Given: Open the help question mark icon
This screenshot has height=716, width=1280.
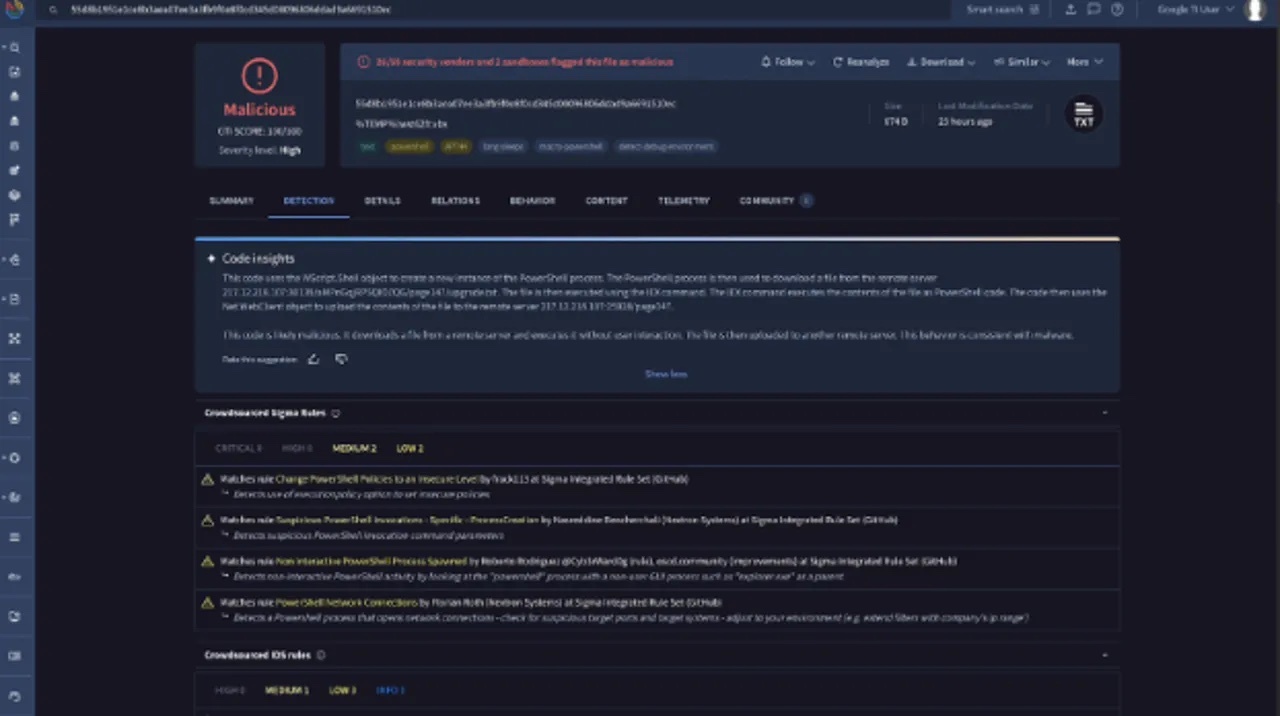Looking at the screenshot, I should 1117,9.
